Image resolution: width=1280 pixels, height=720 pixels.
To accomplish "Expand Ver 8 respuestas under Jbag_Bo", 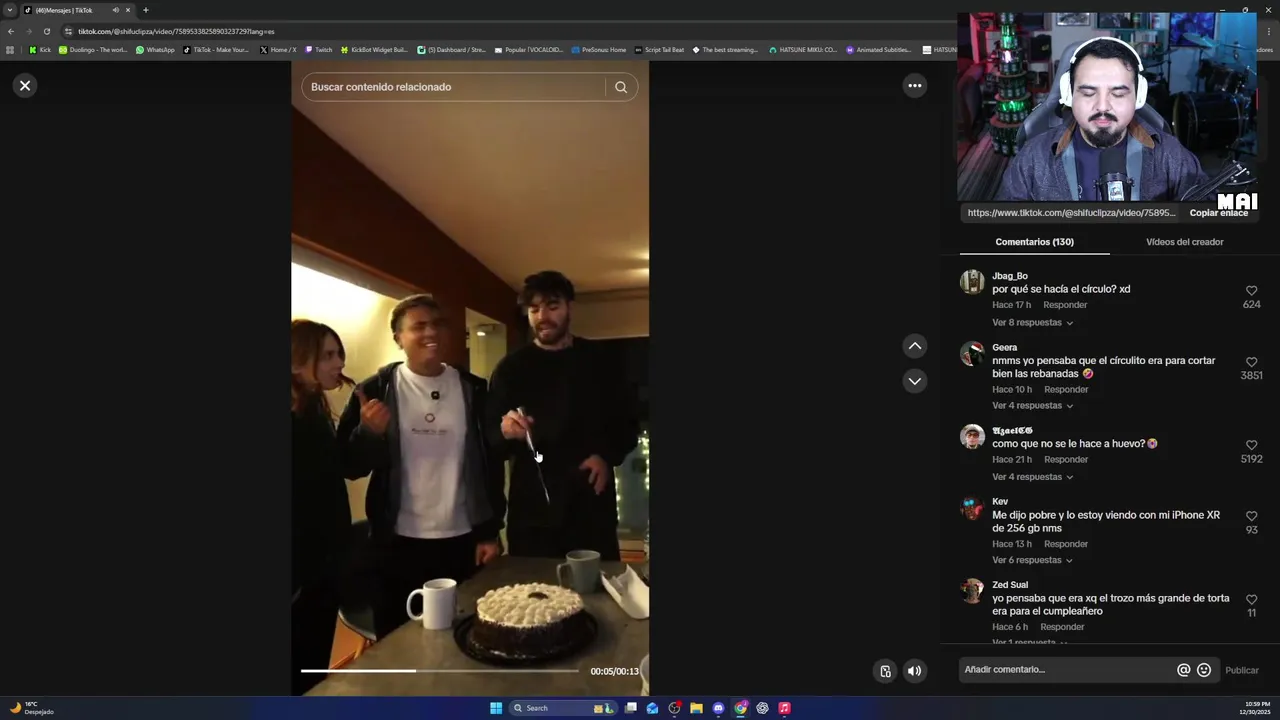I will pos(1032,323).
